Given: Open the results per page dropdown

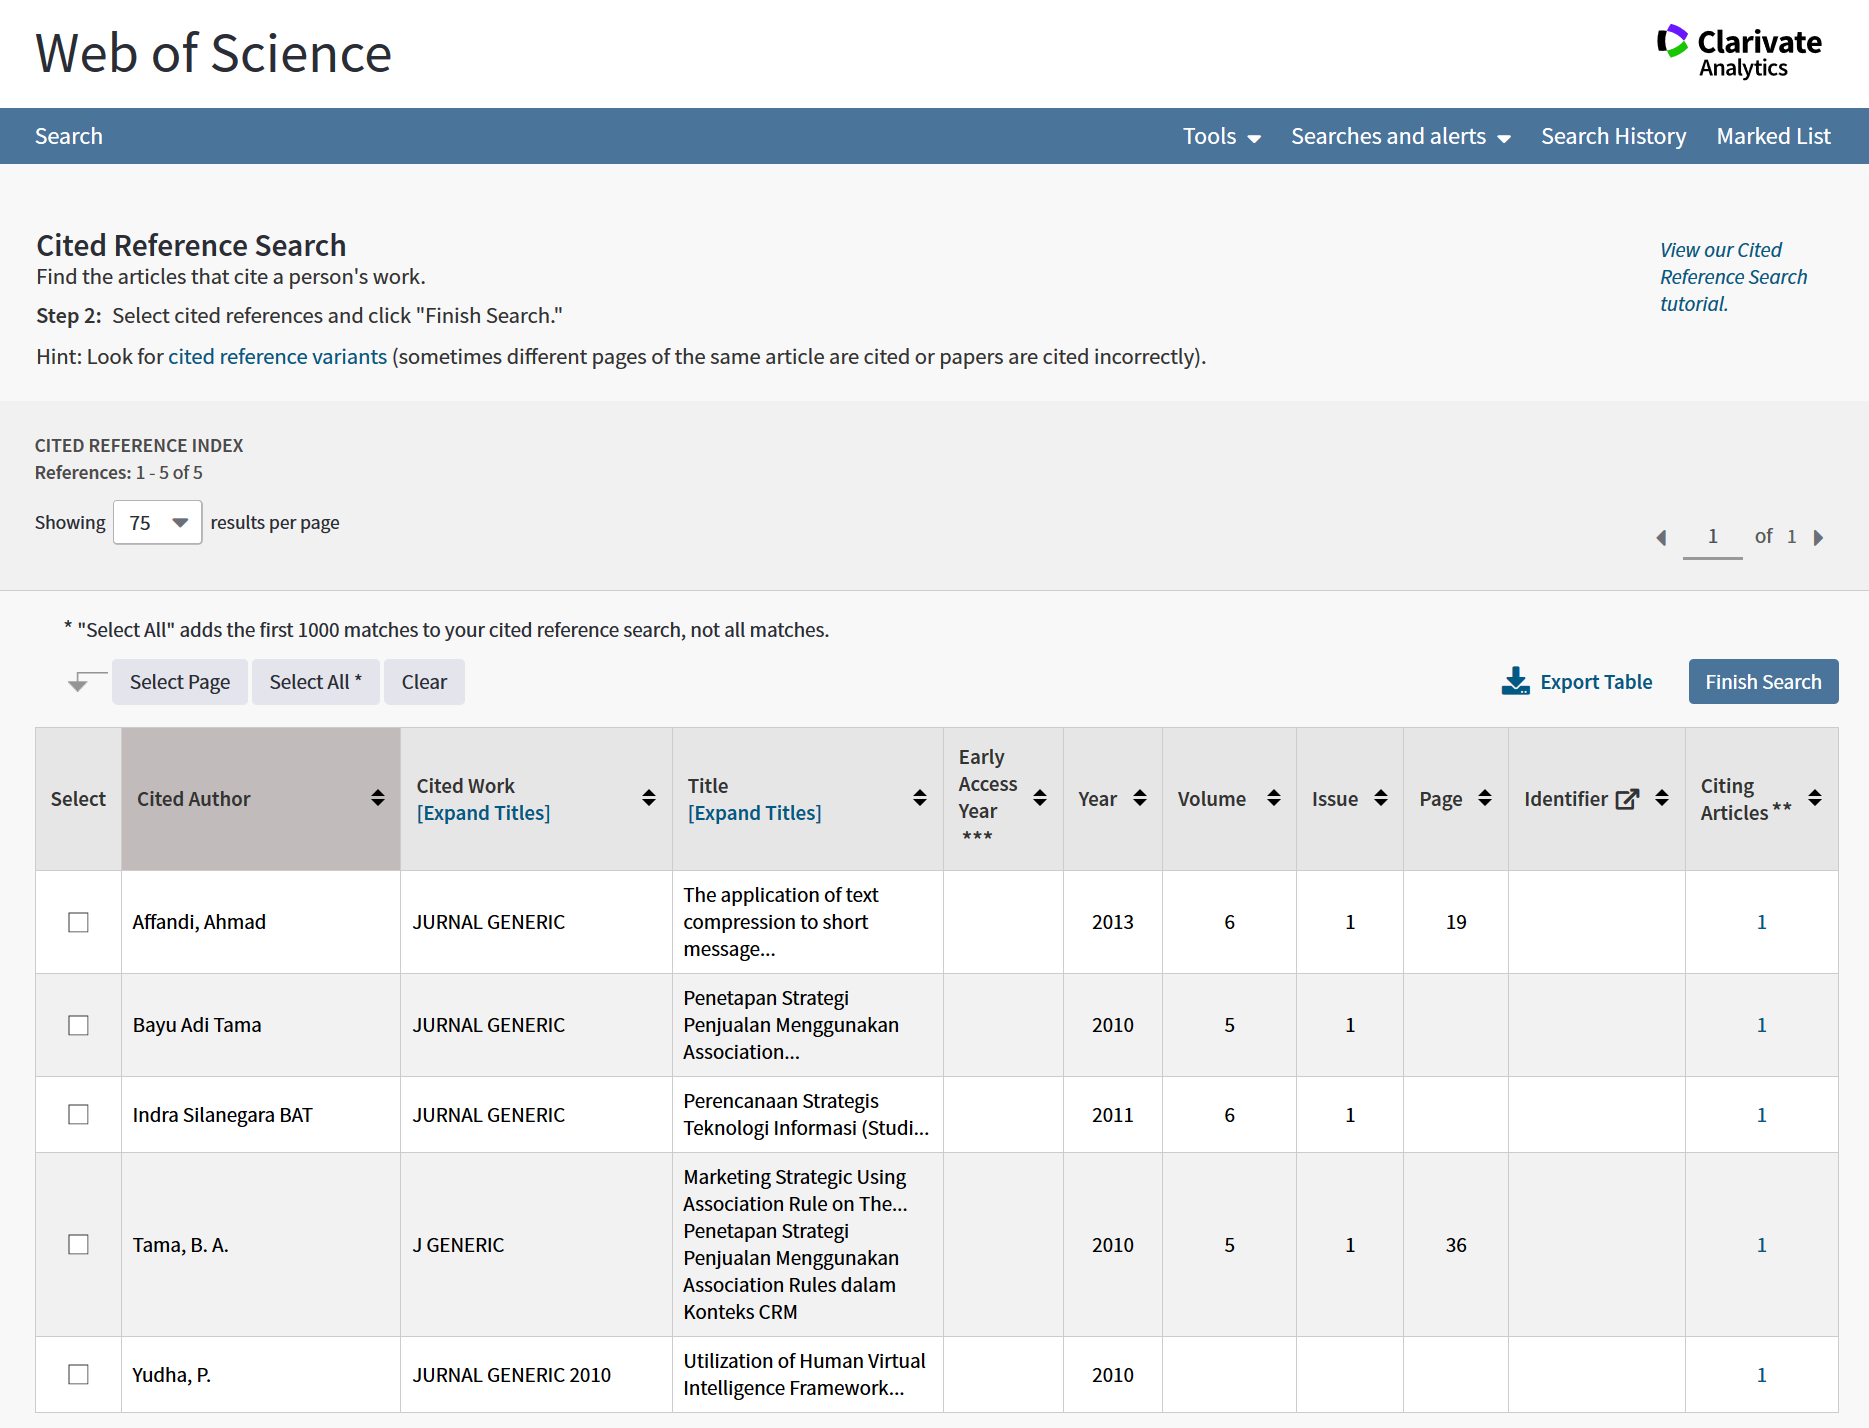Looking at the screenshot, I should (x=158, y=522).
